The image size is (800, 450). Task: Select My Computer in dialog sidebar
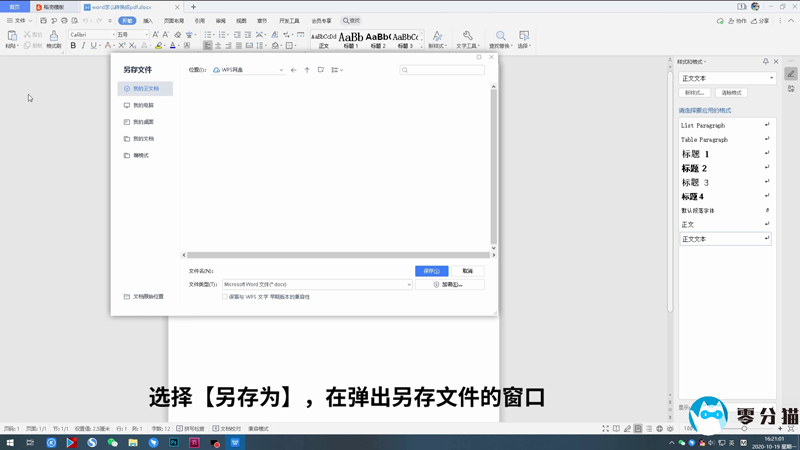[x=145, y=105]
